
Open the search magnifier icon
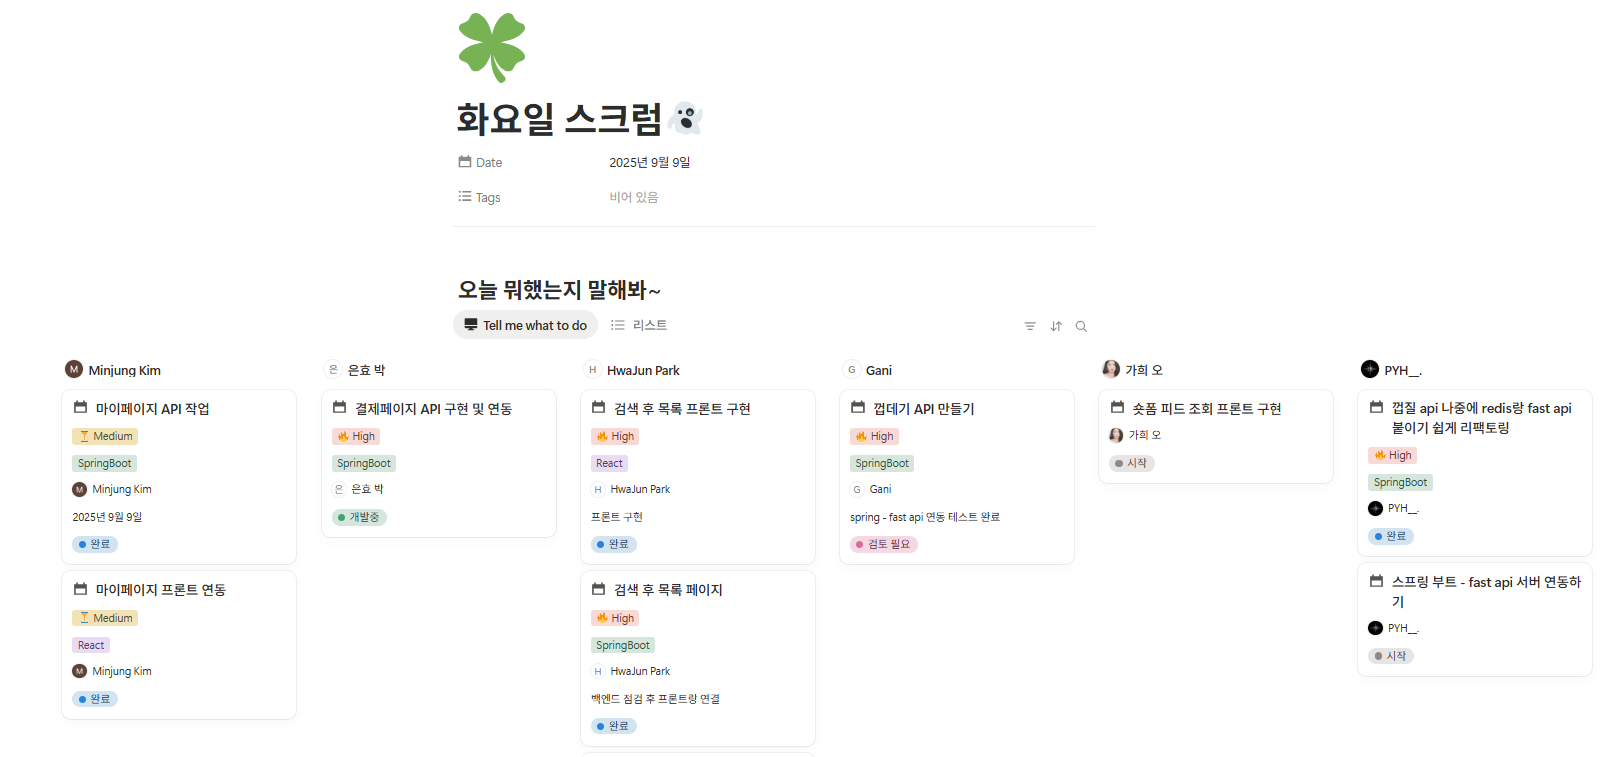point(1081,326)
